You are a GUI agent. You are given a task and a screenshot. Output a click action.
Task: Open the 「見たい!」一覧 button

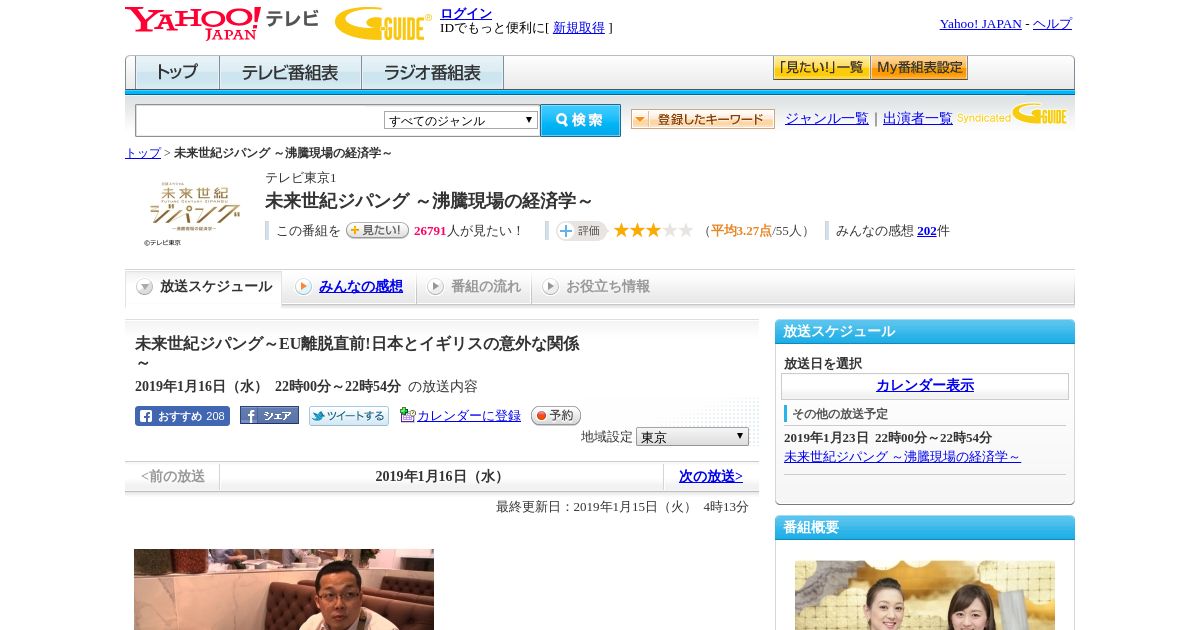[x=821, y=68]
